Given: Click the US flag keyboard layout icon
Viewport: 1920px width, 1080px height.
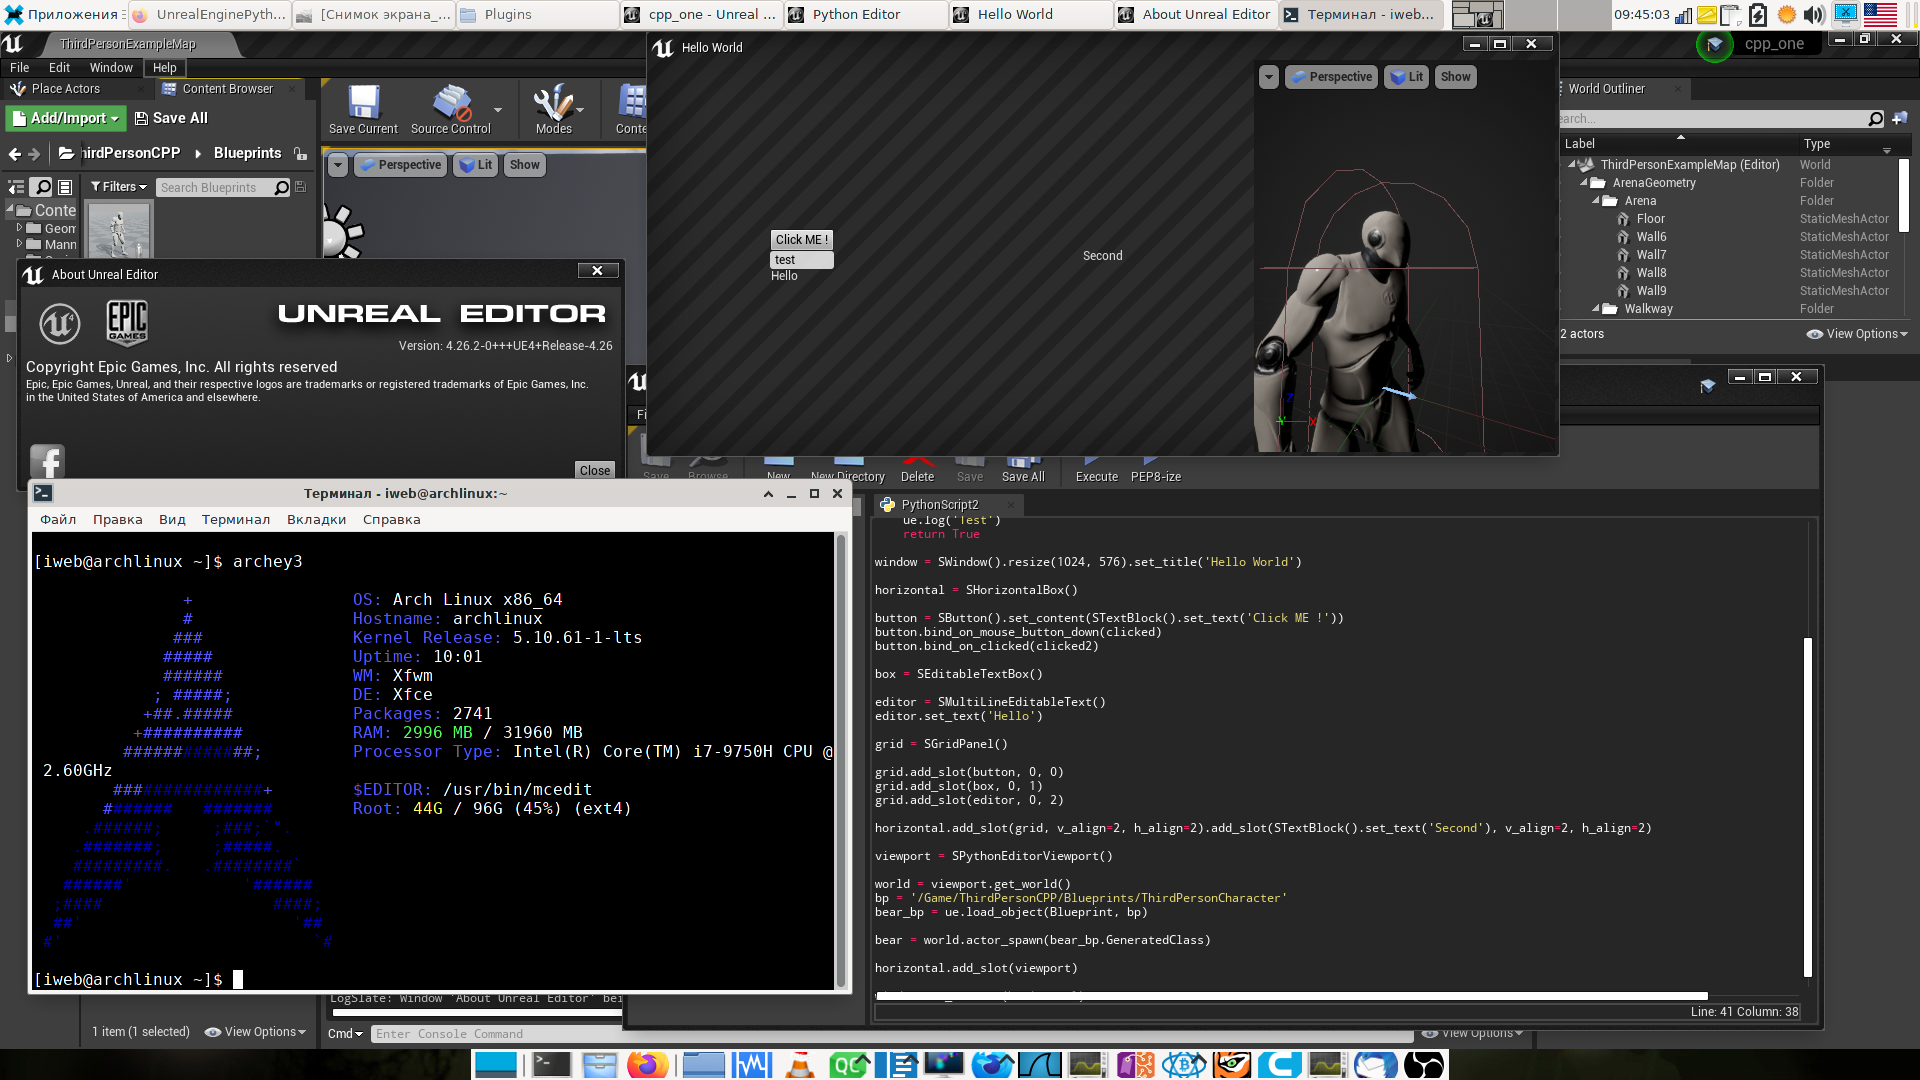Looking at the screenshot, I should [1880, 15].
